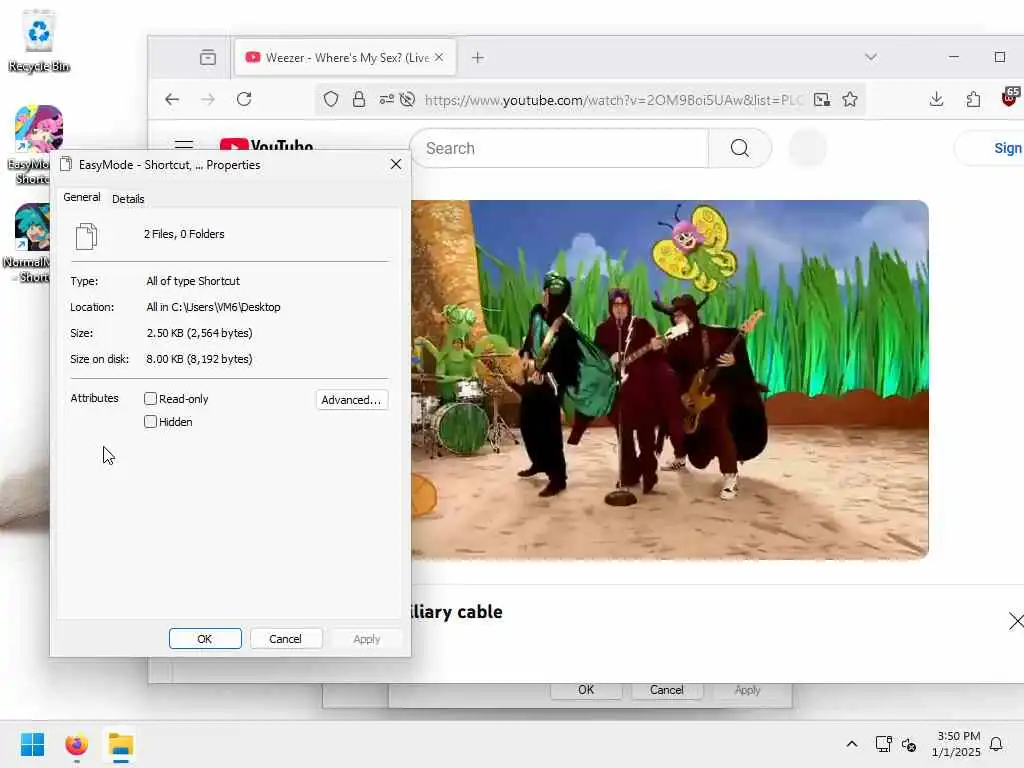
Task: Open Firefox downloads panel
Action: point(936,99)
